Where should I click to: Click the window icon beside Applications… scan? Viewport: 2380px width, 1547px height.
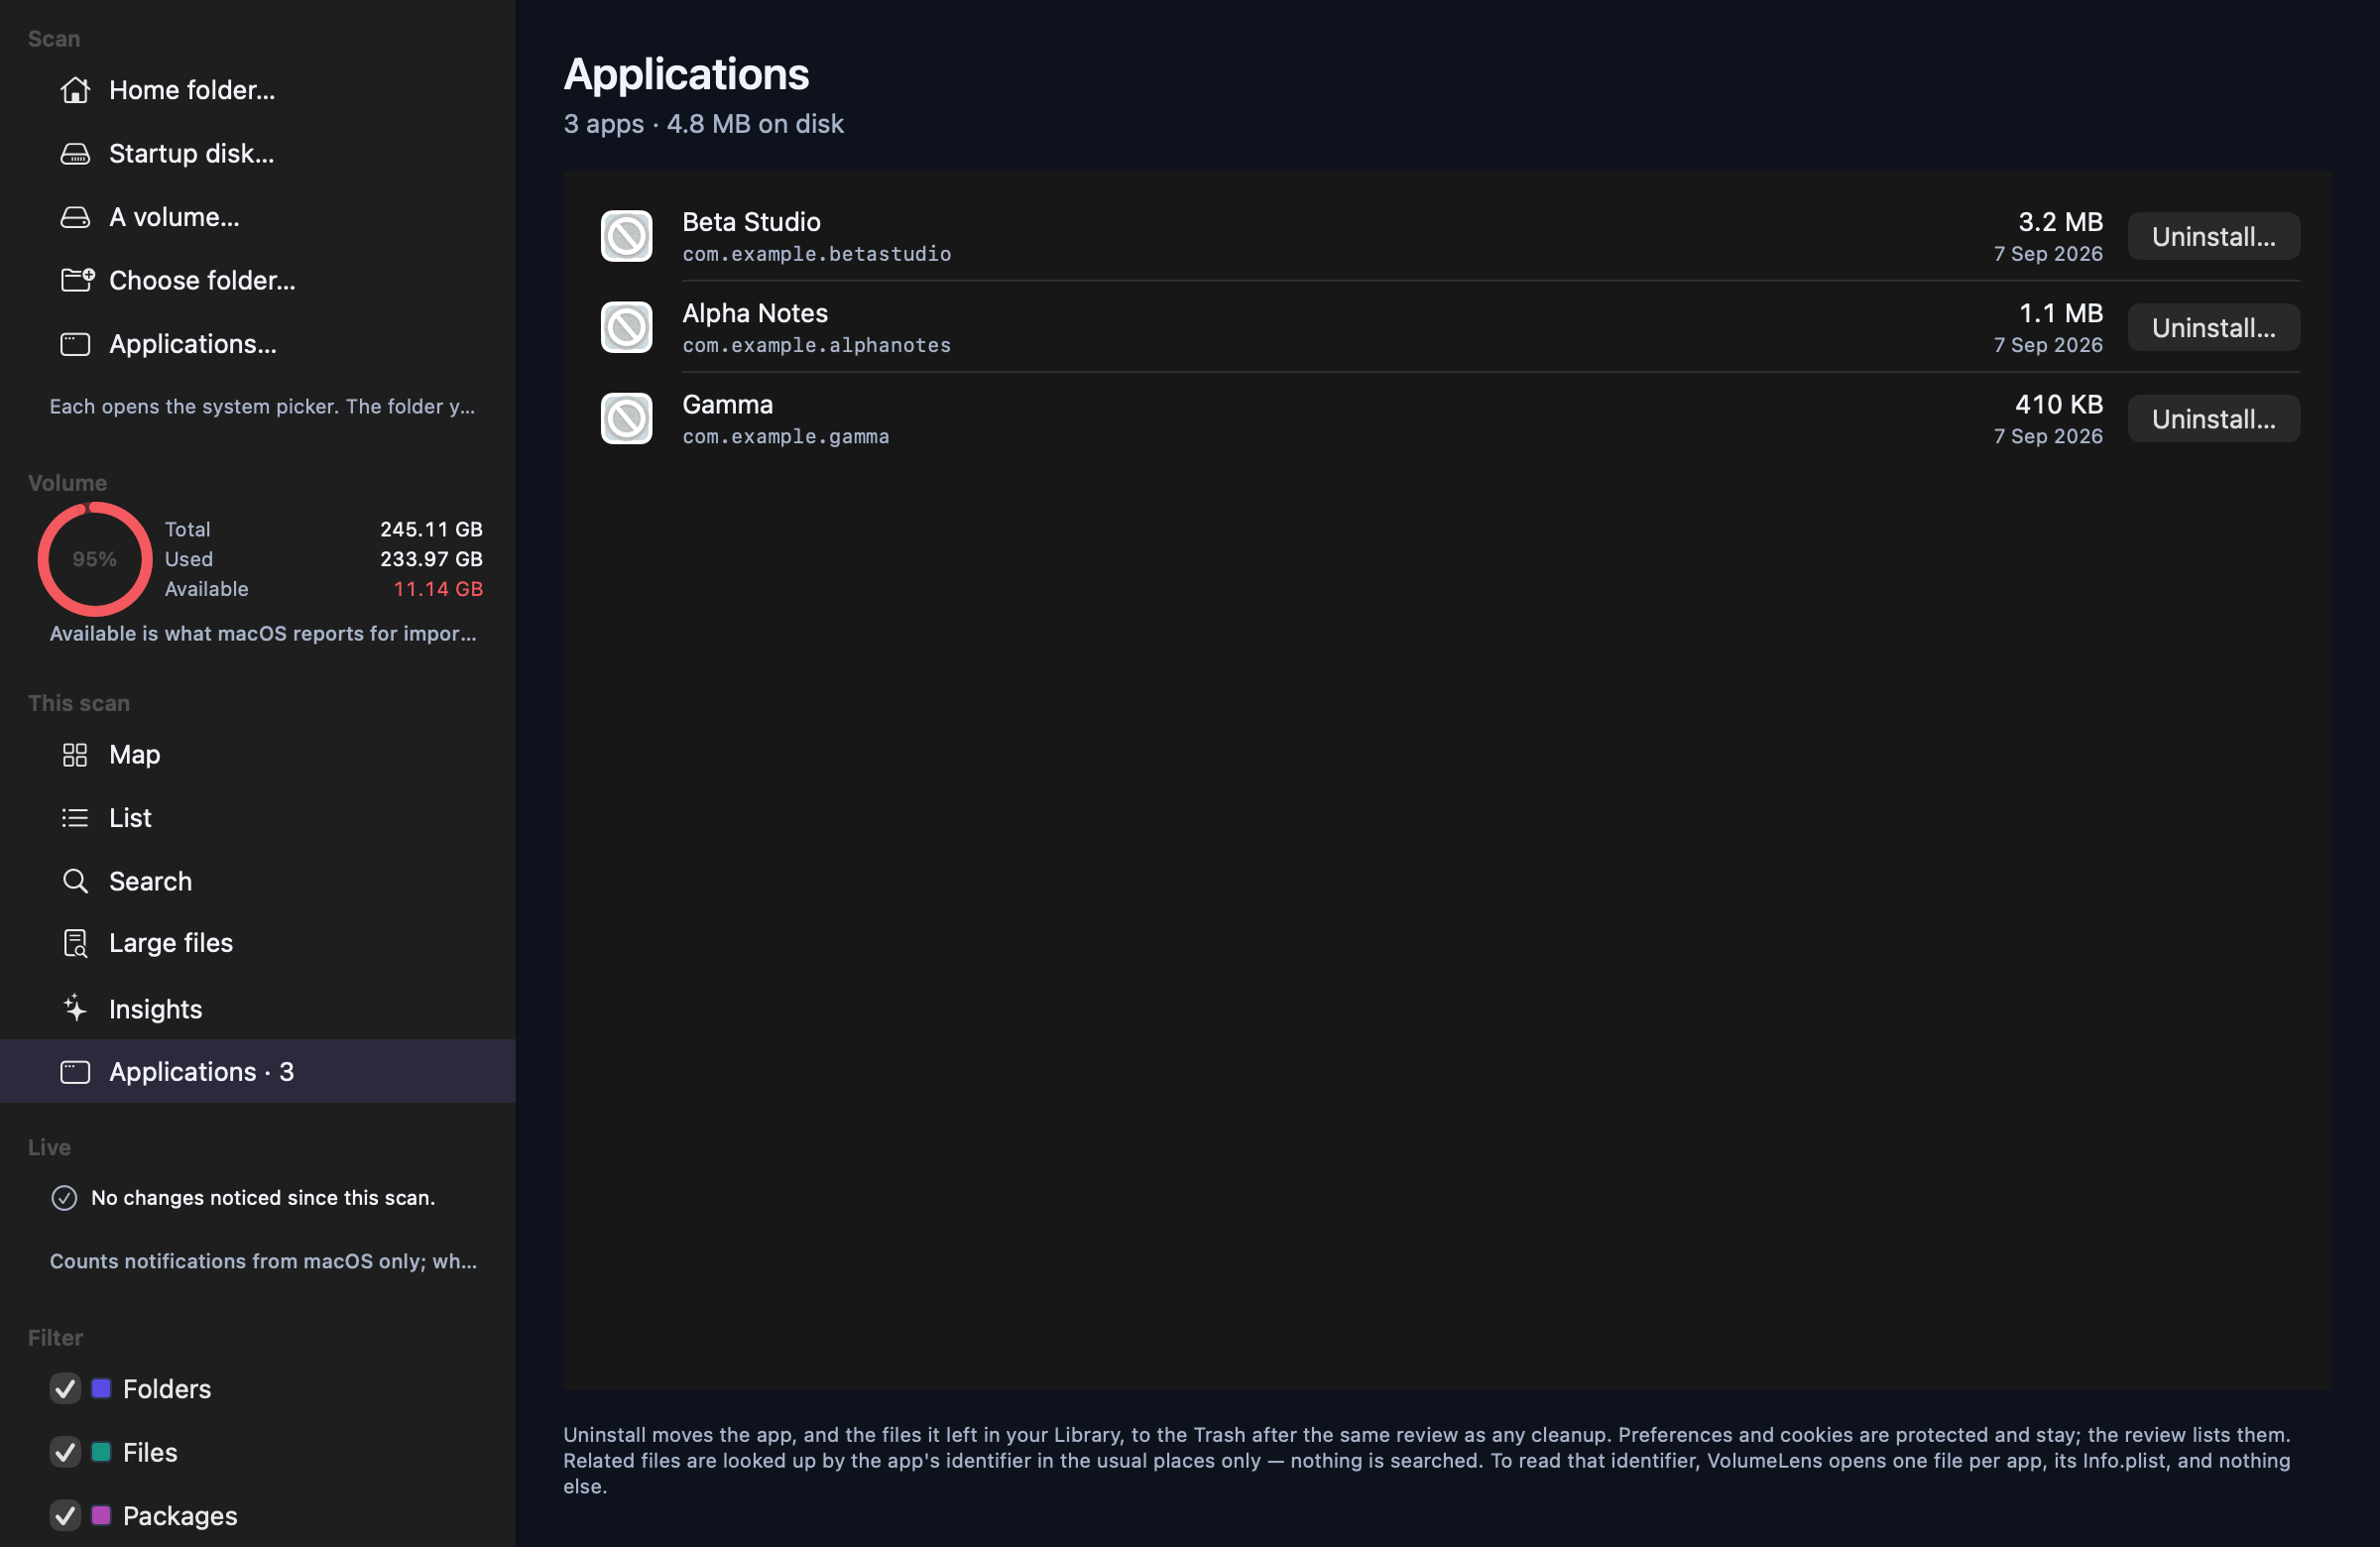pyautogui.click(x=75, y=344)
